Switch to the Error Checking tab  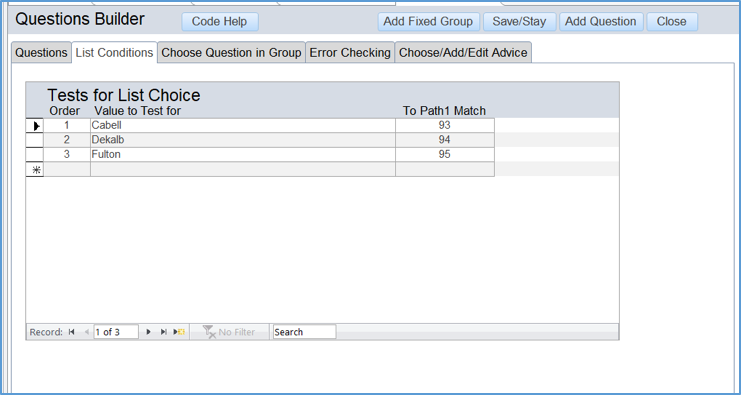(350, 52)
